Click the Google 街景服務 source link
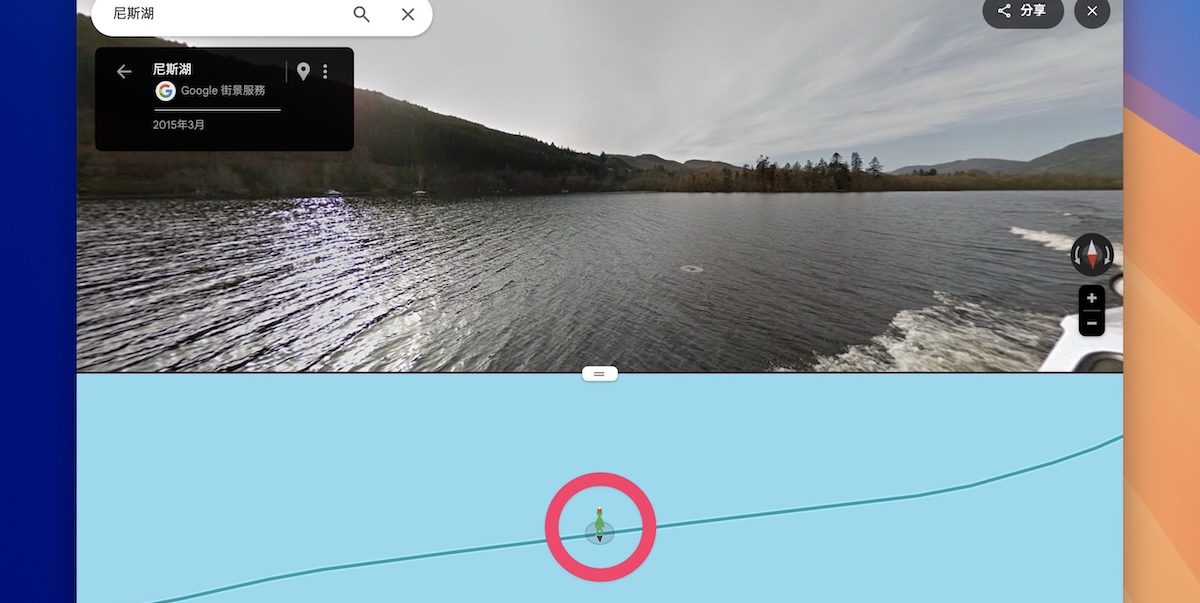Viewport: 1200px width, 603px height. point(223,91)
